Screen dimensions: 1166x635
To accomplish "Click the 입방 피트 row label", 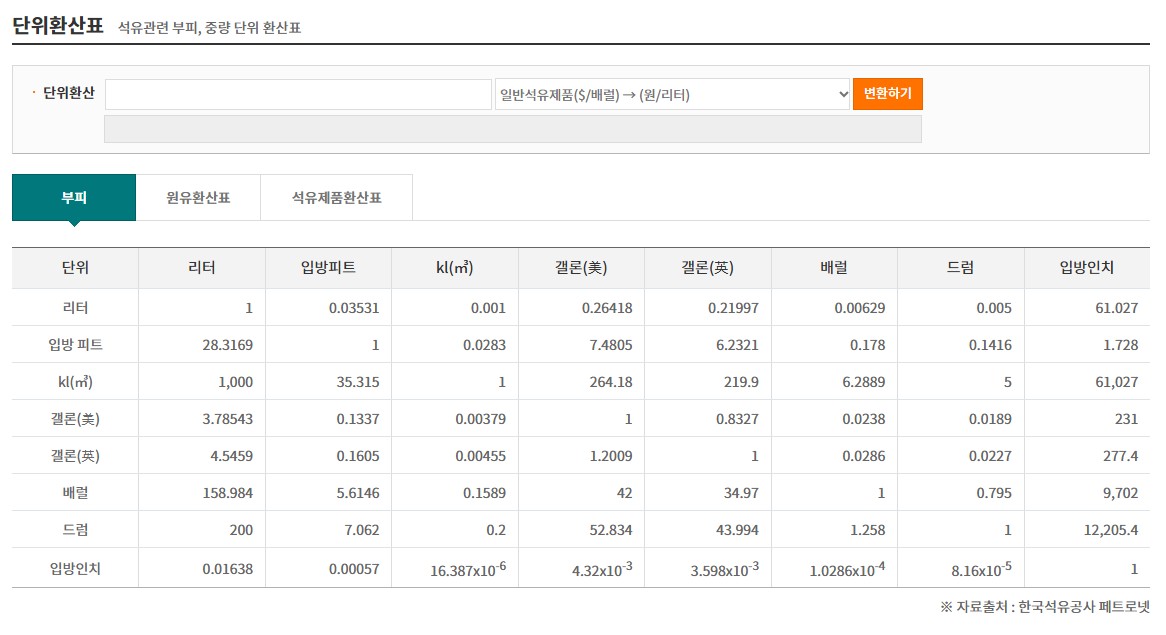I will 75,345.
